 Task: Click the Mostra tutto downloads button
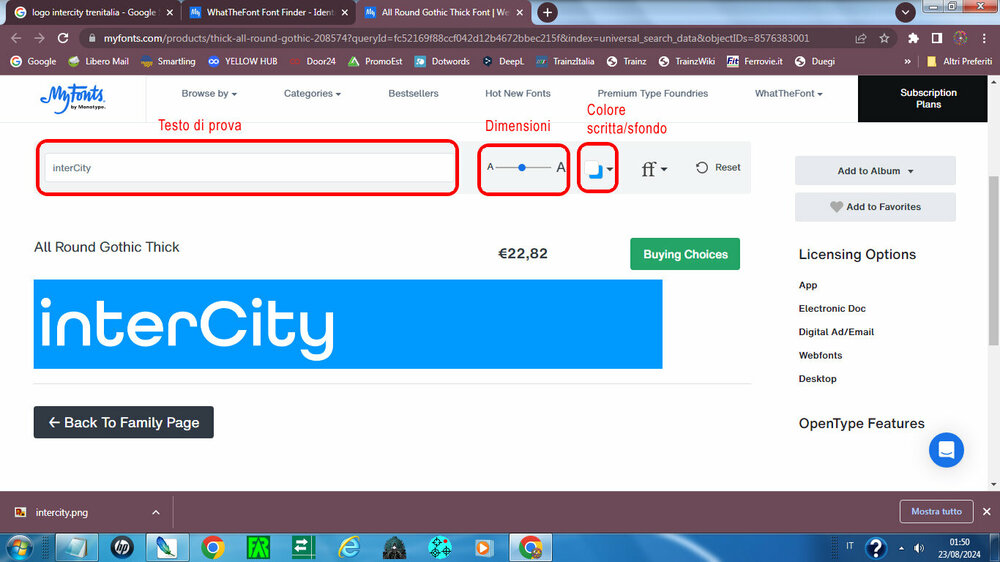pyautogui.click(x=936, y=512)
